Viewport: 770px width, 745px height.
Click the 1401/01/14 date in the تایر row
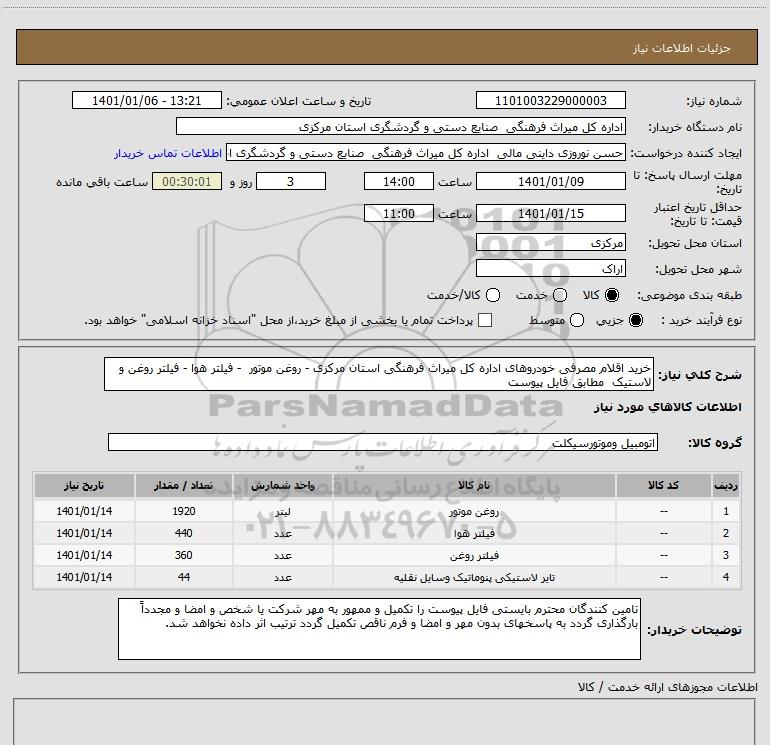coord(84,578)
